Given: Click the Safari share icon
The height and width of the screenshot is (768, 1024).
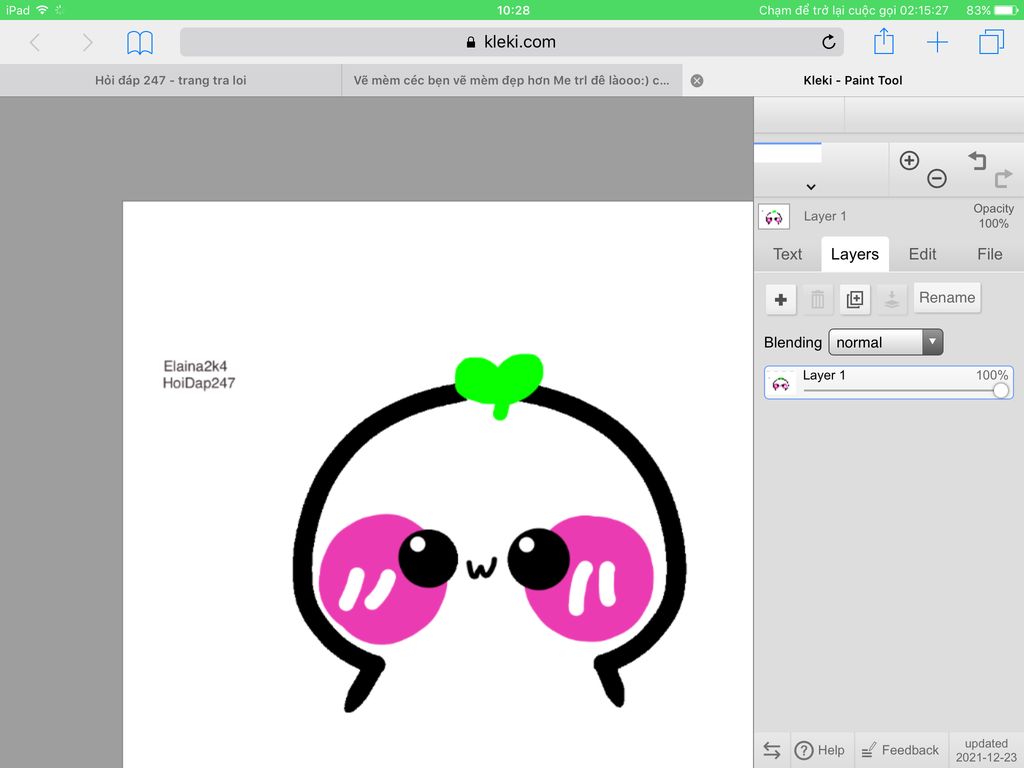Looking at the screenshot, I should point(883,42).
